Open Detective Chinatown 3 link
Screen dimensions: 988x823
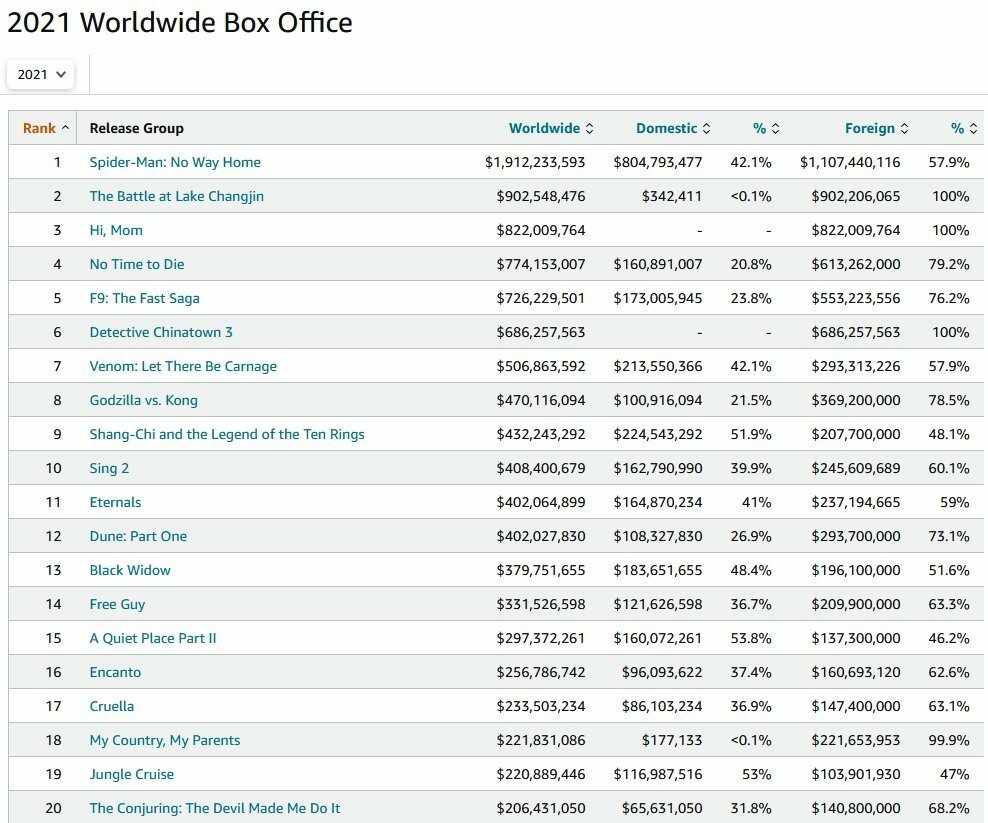point(161,332)
